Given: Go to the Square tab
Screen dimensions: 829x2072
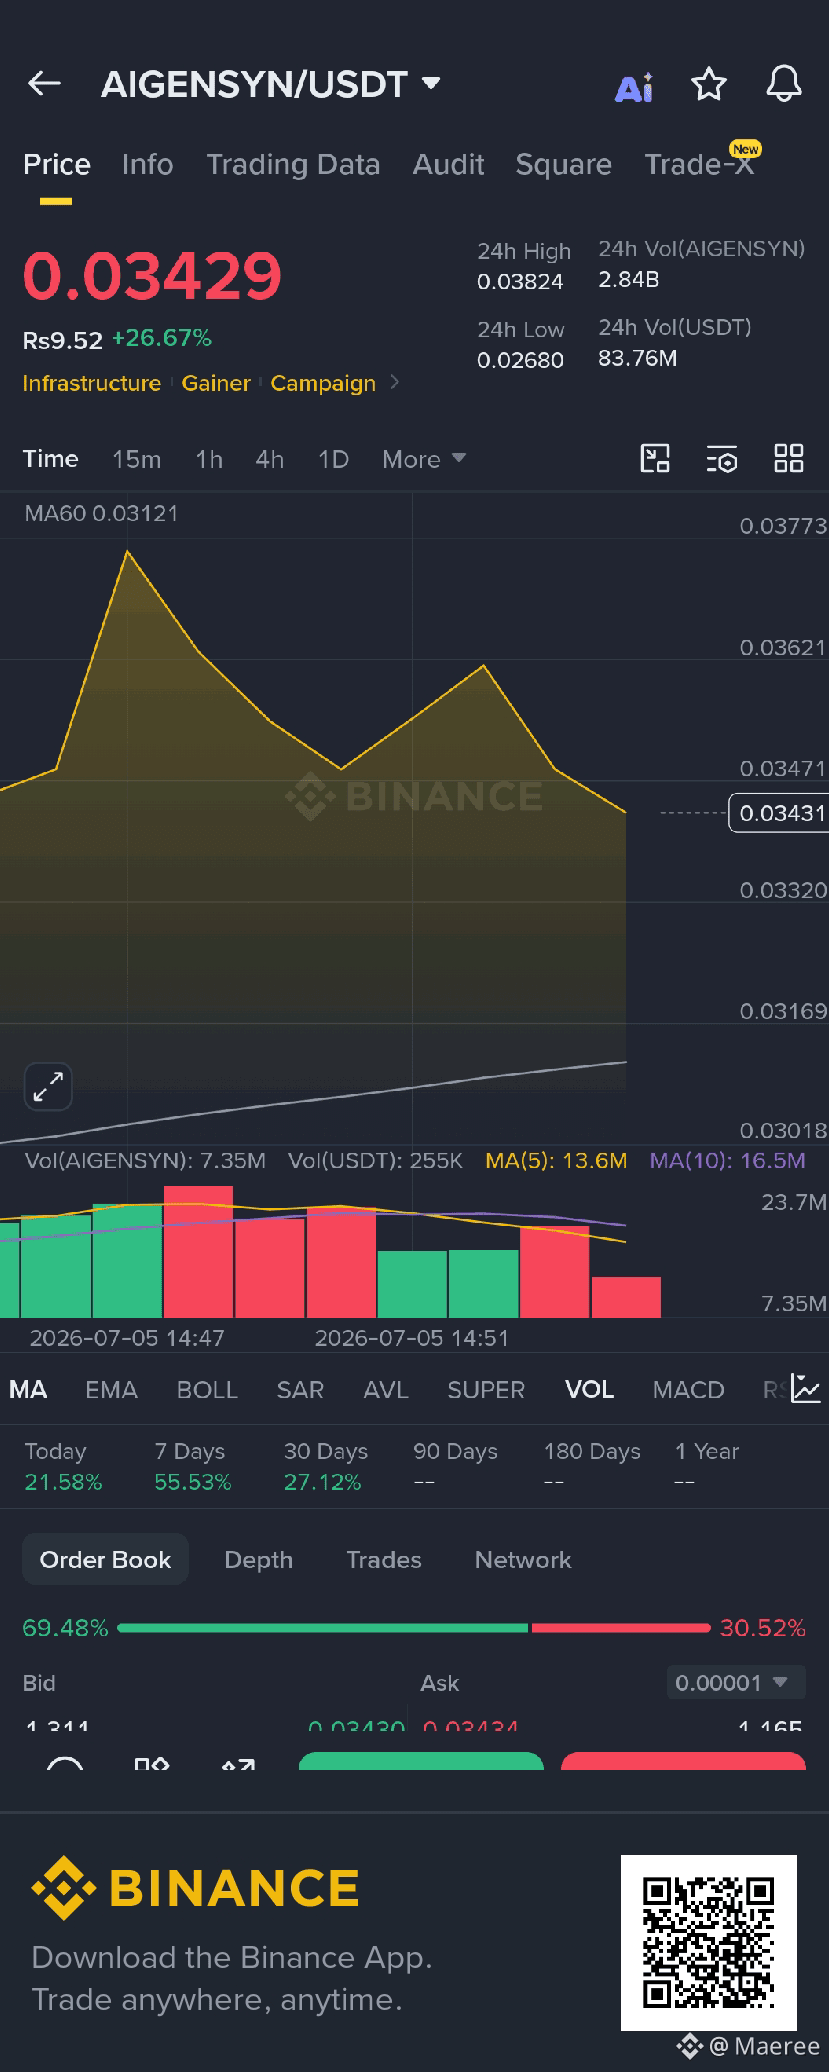Looking at the screenshot, I should [563, 164].
